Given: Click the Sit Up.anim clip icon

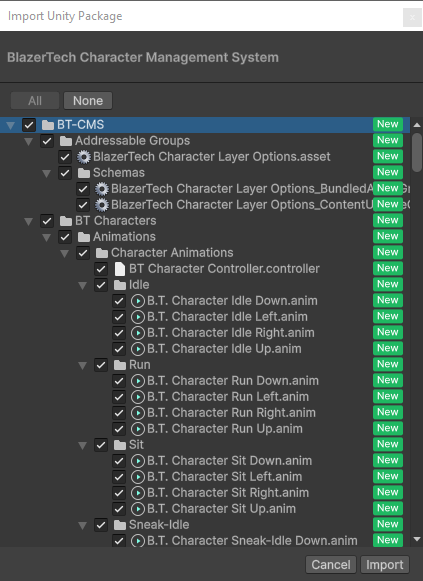Looking at the screenshot, I should tap(138, 509).
